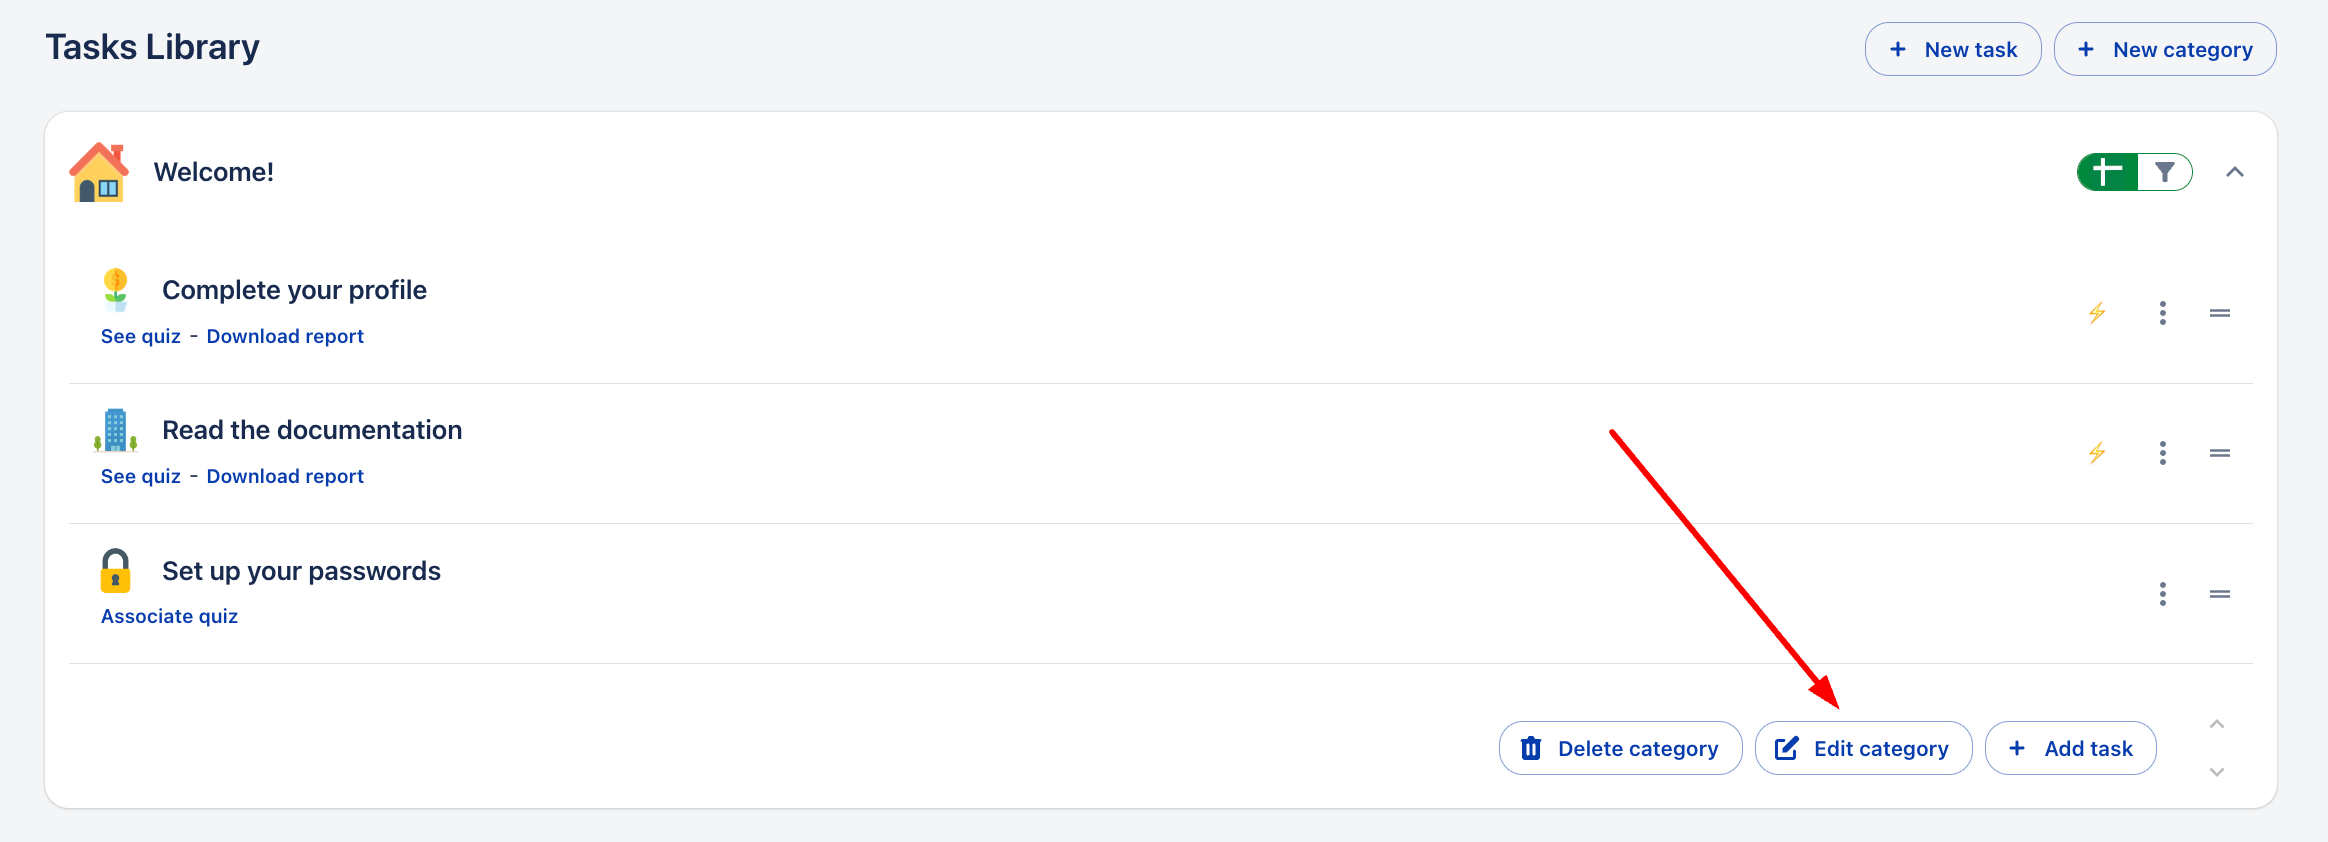The height and width of the screenshot is (842, 2328).
Task: Click the lightning bolt on Complete your profile
Action: click(2097, 313)
